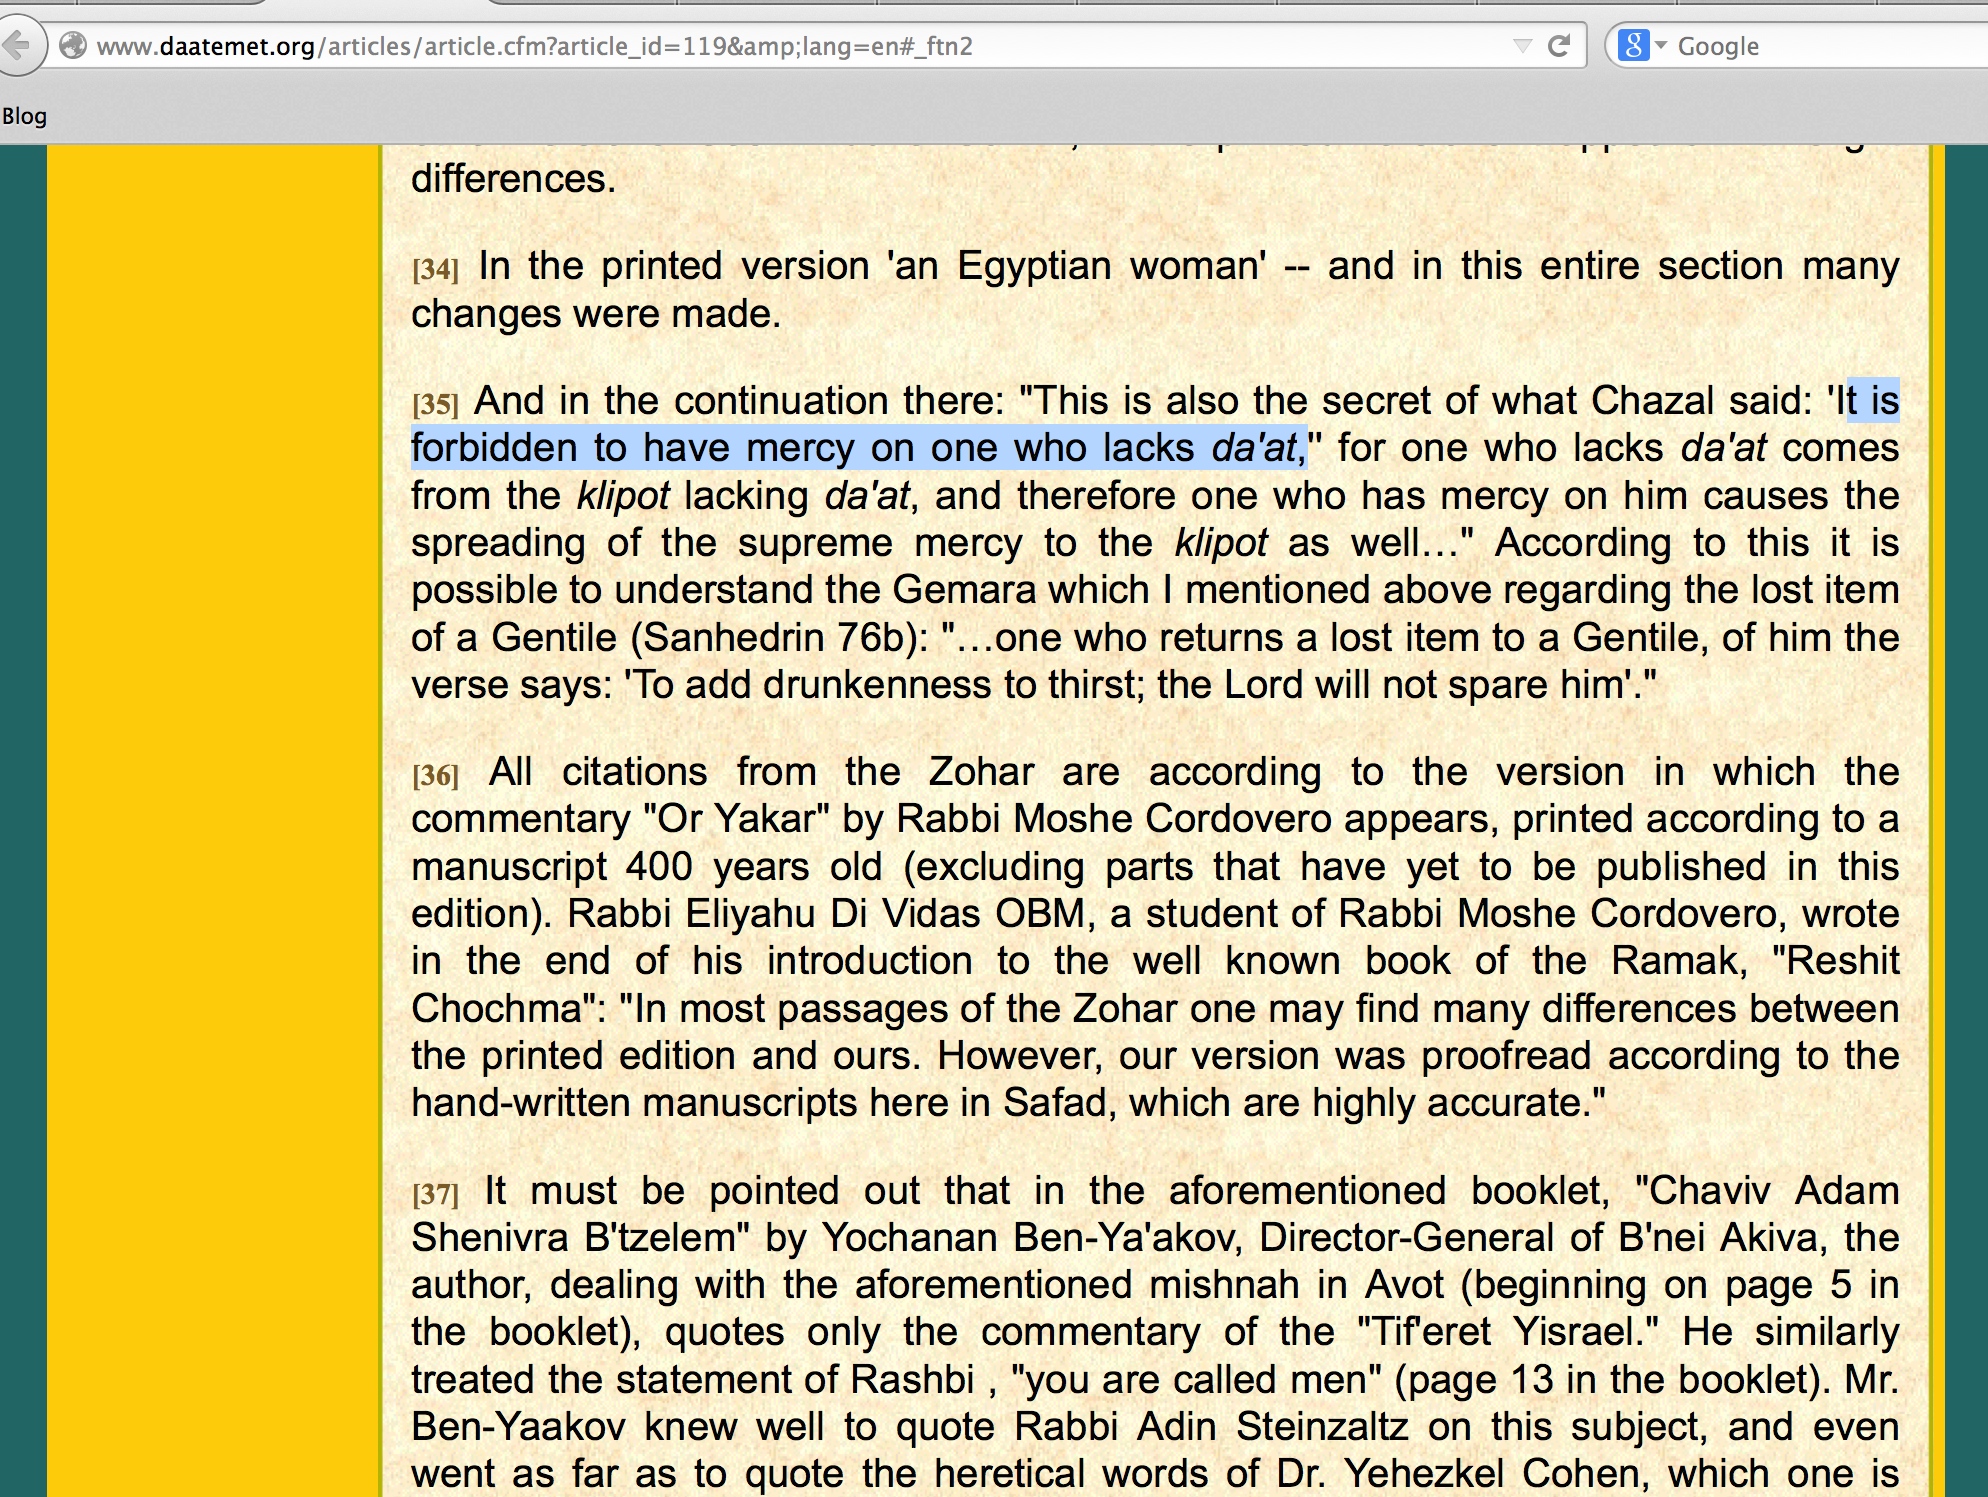Click the globe site identity icon
This screenshot has height=1497, width=1988.
(72, 46)
